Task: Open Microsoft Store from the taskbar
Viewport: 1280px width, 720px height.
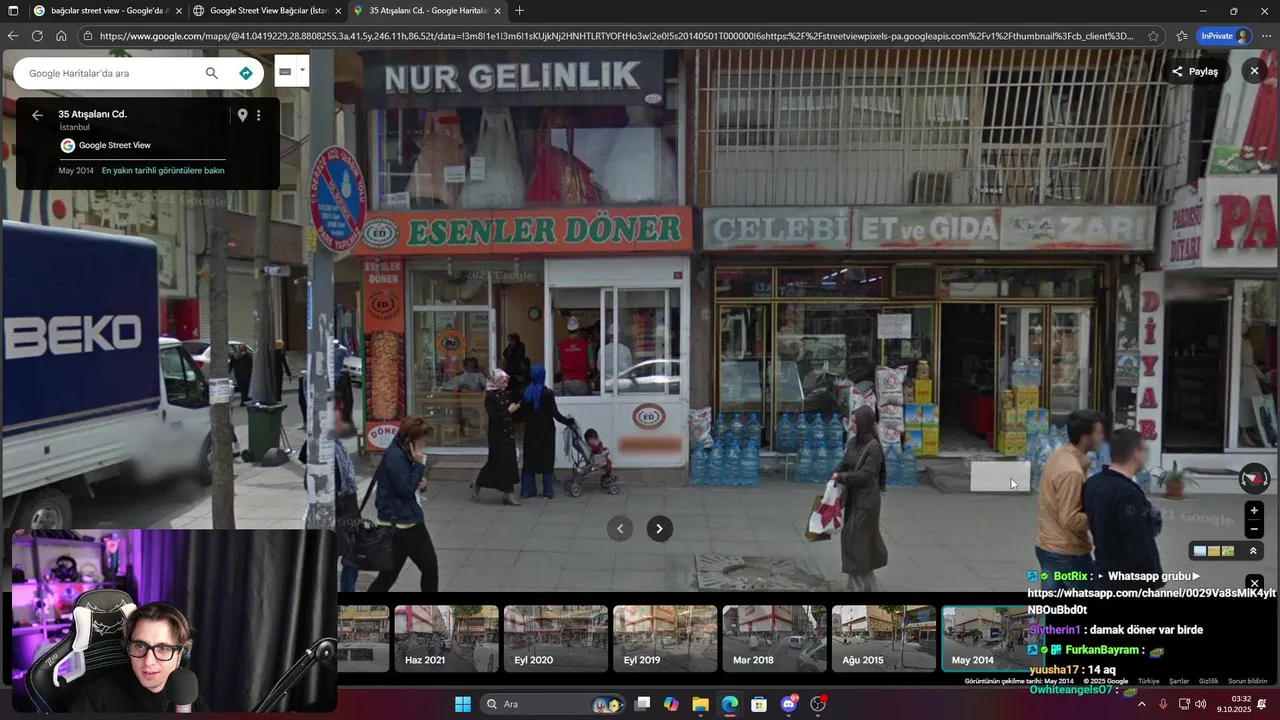Action: 759,704
